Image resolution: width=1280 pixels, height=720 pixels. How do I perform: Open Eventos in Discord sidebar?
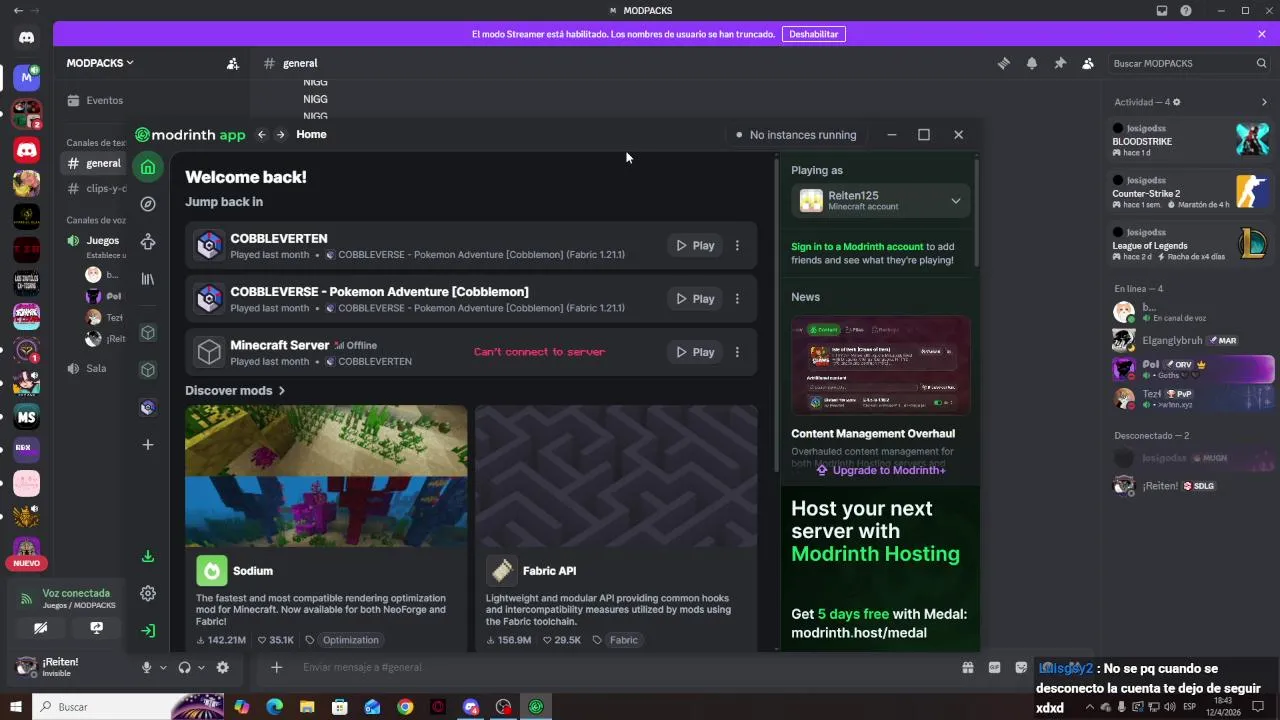(95, 100)
